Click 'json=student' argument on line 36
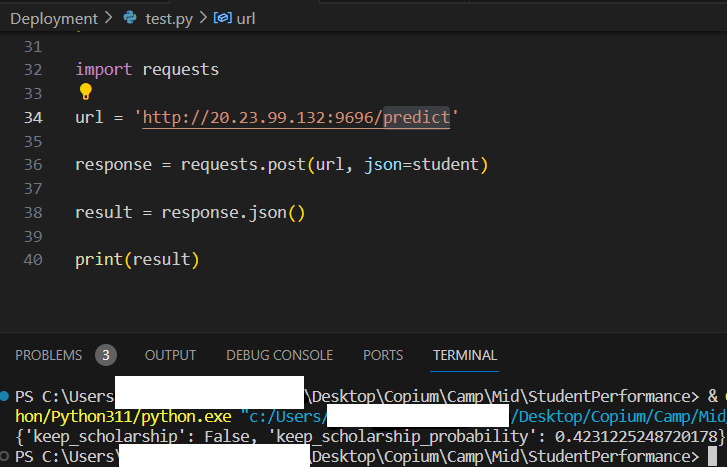Image resolution: width=727 pixels, height=467 pixels. (421, 165)
